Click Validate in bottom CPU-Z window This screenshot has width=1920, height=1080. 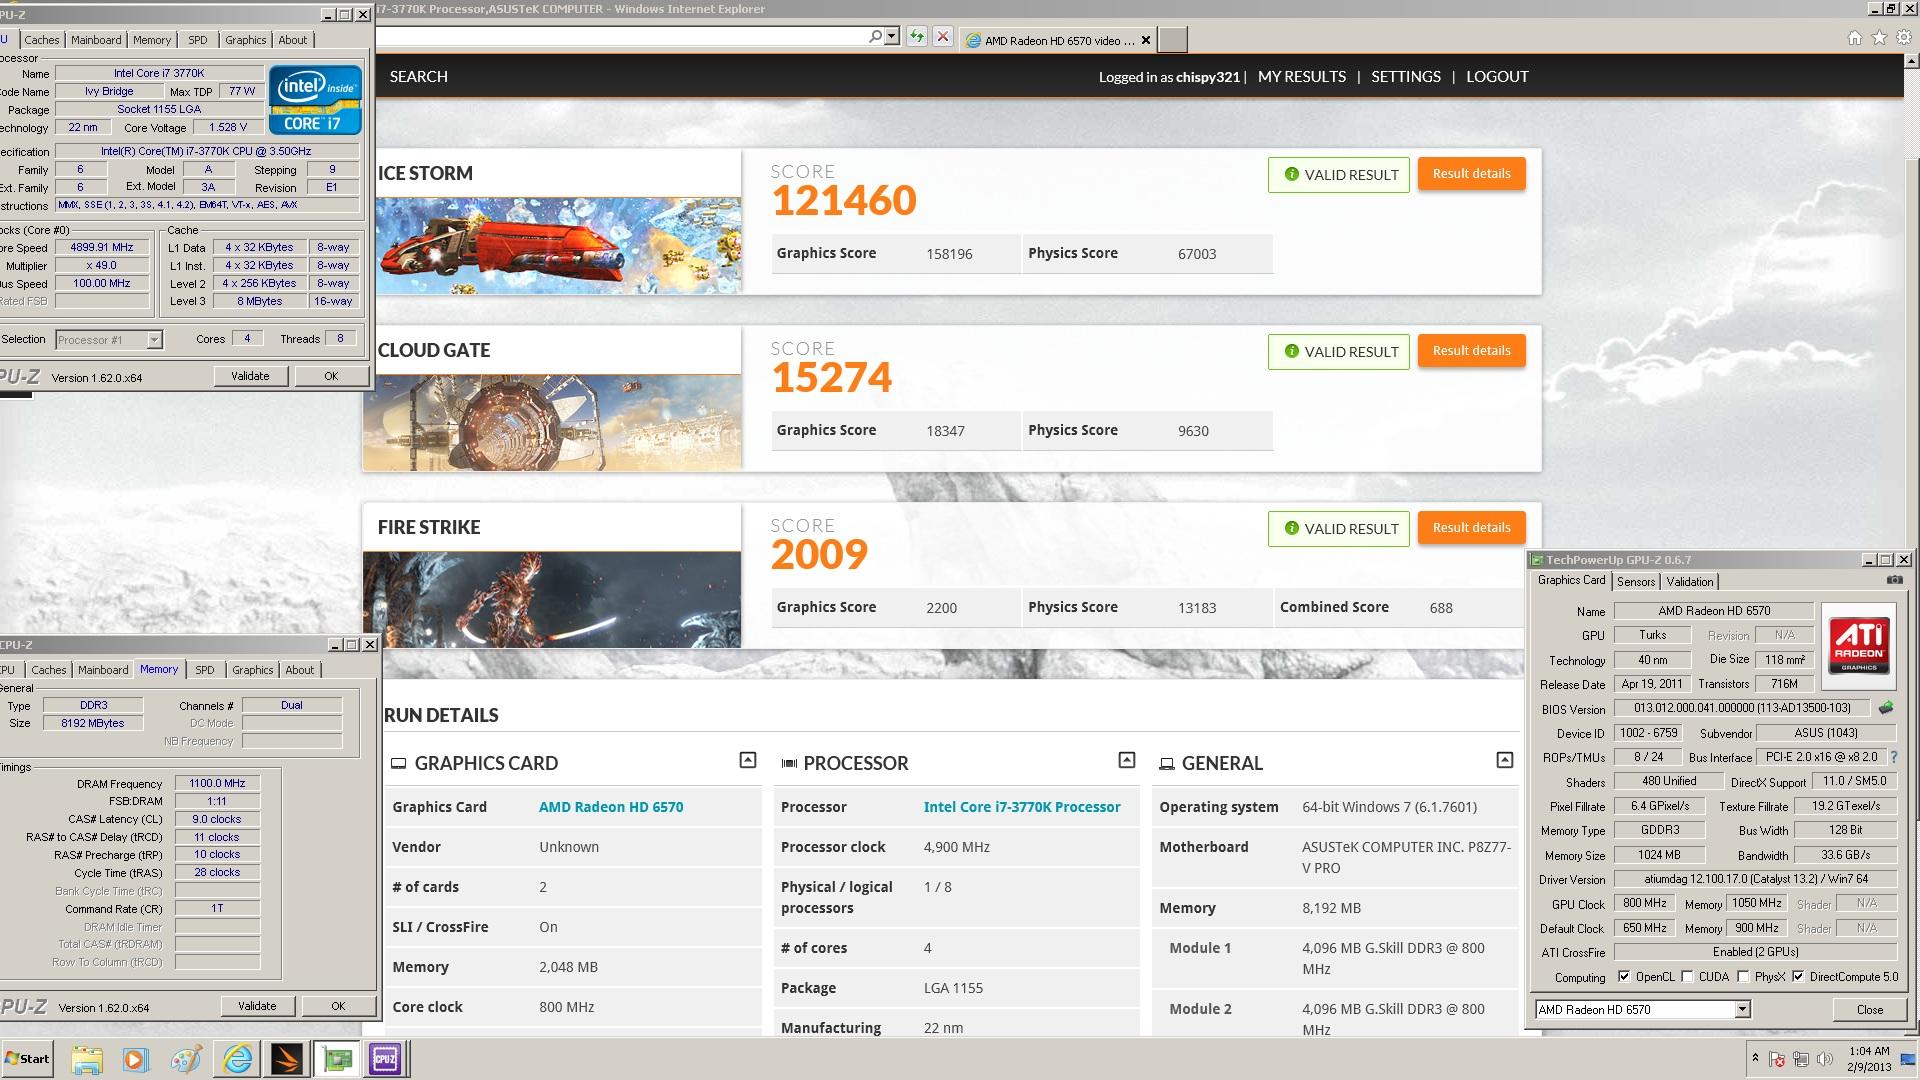(x=257, y=1006)
